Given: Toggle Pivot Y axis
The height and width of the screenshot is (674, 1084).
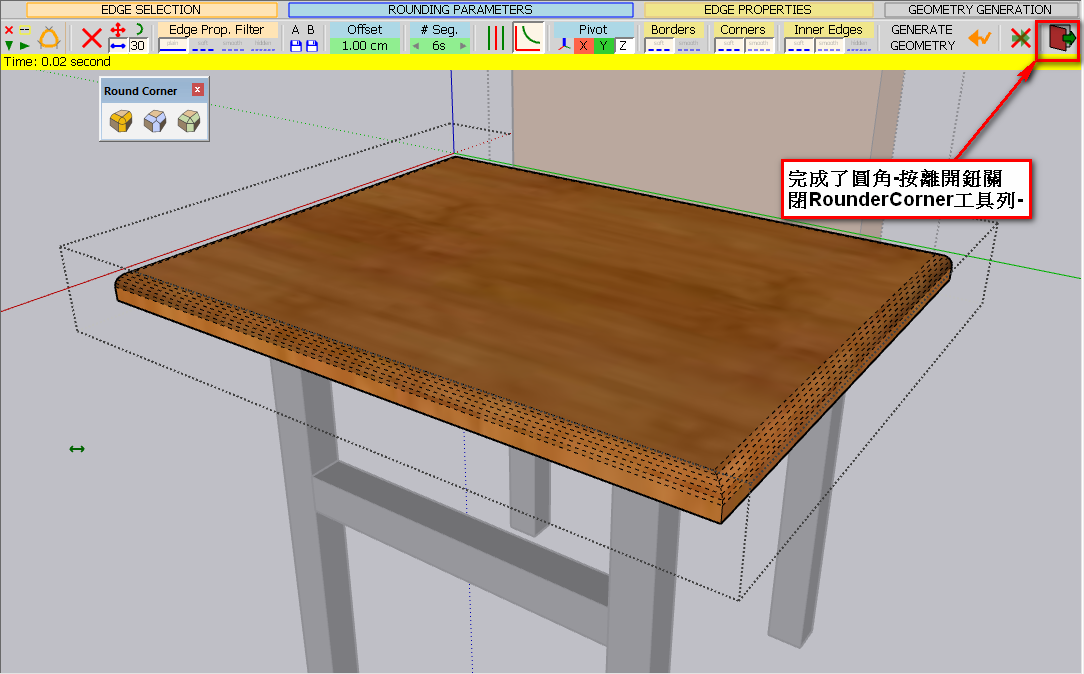Looking at the screenshot, I should (604, 46).
